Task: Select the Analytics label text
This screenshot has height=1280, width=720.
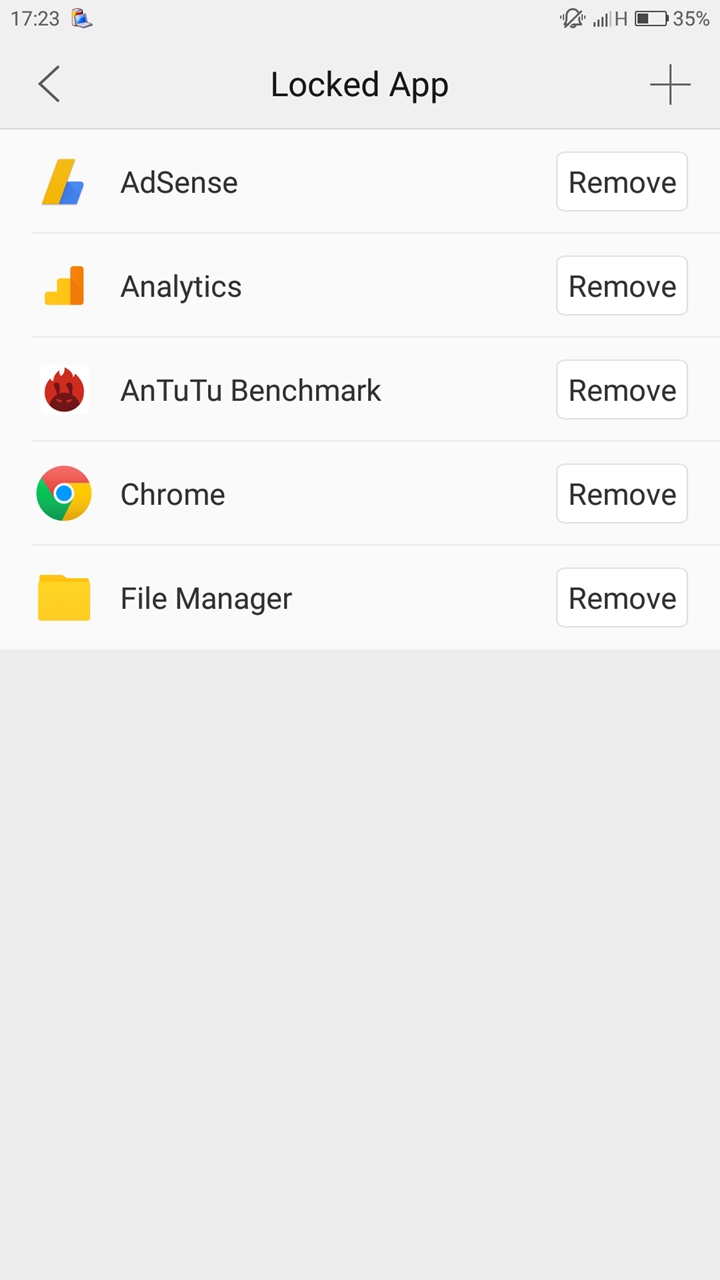Action: pos(181,287)
